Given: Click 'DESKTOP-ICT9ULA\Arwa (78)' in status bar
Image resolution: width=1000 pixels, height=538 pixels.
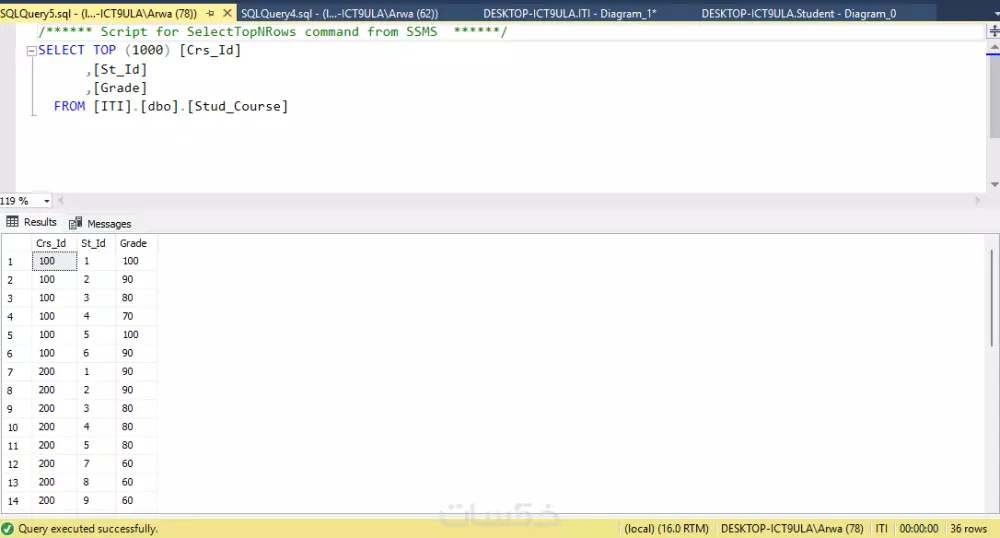Looking at the screenshot, I should (792, 528).
